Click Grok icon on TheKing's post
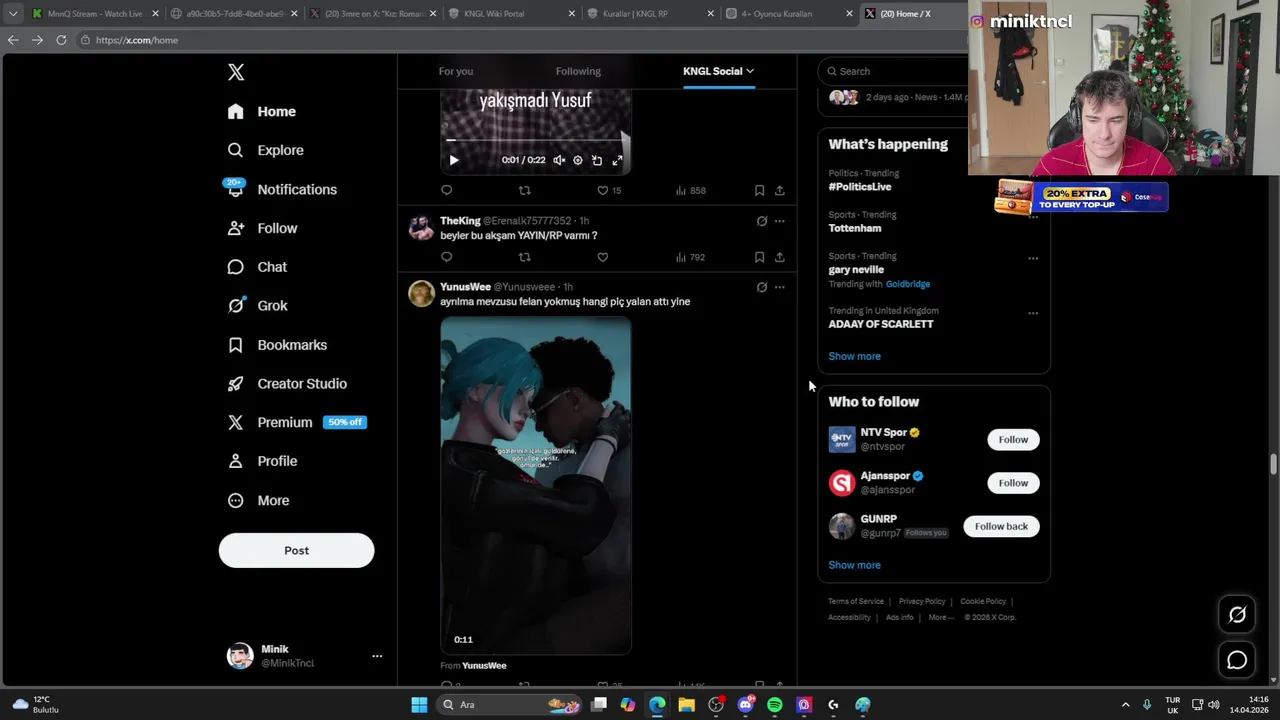 point(761,221)
